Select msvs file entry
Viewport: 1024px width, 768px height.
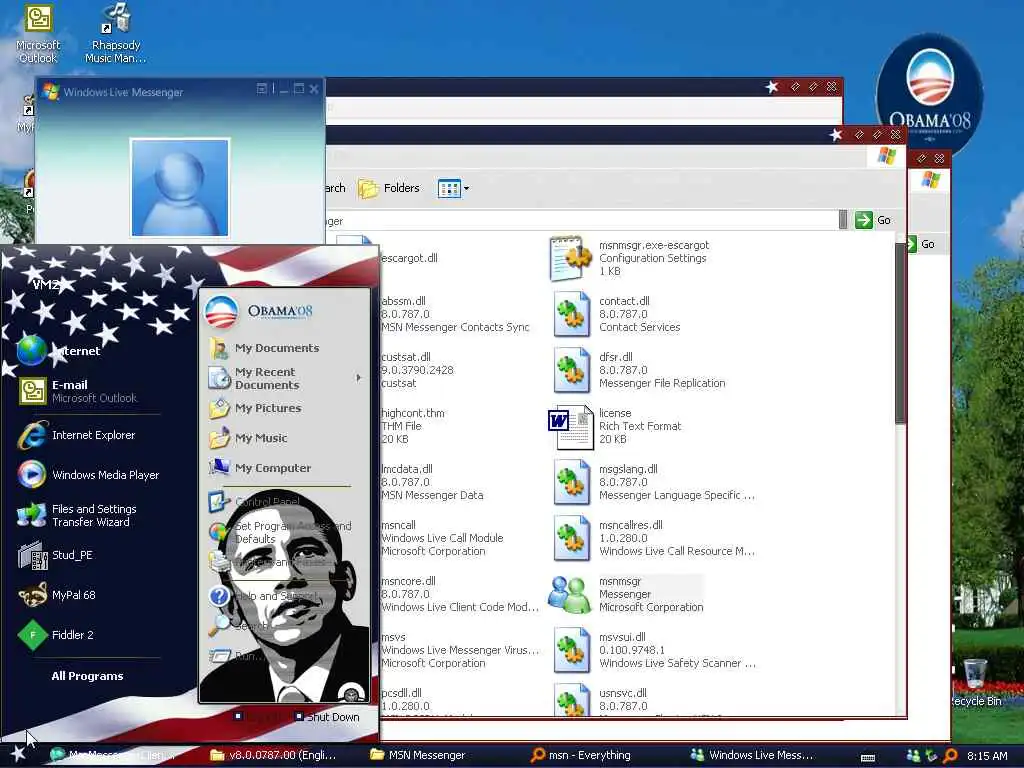pyautogui.click(x=460, y=650)
